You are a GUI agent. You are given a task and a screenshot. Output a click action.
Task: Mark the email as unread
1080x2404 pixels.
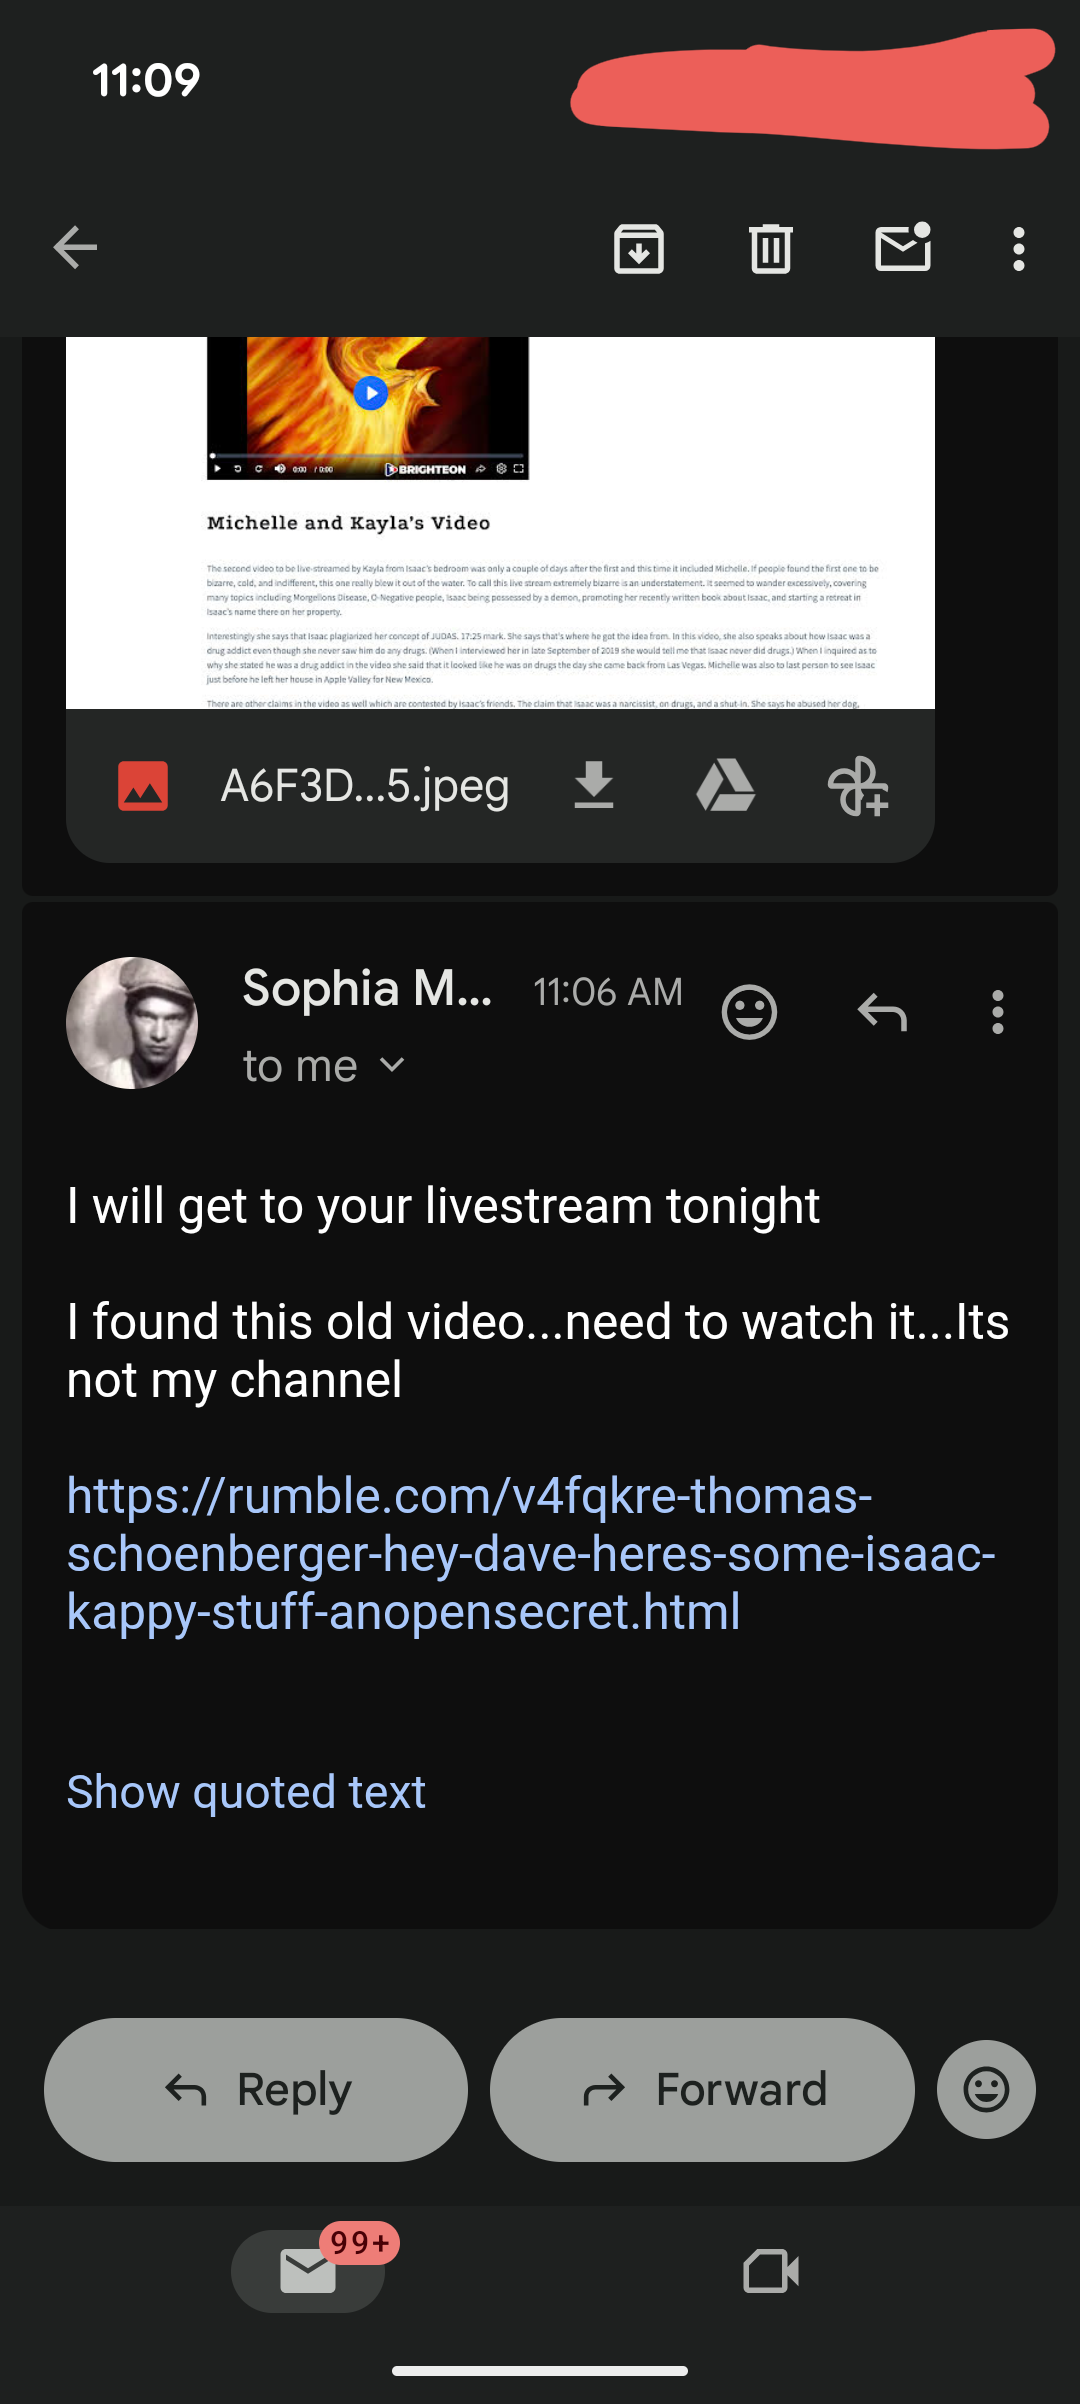pos(903,248)
